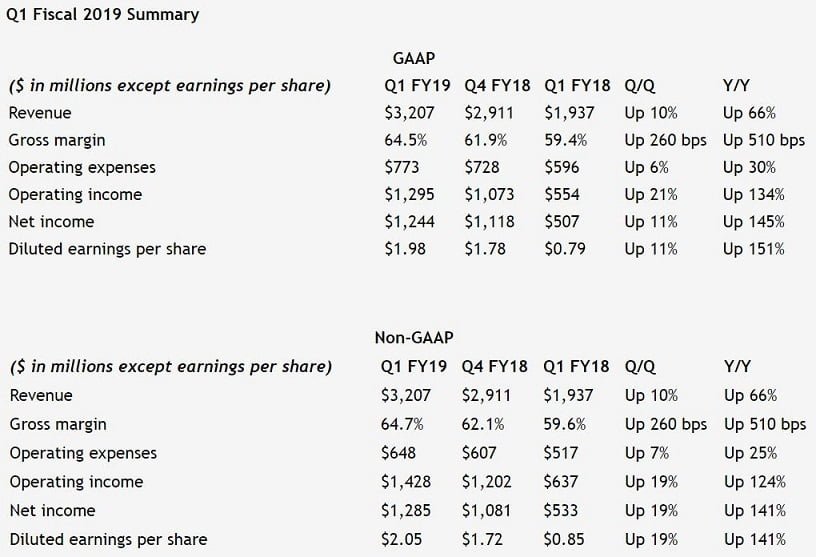Click the Q1 Fiscal 2019 Summary title

[x=102, y=15]
